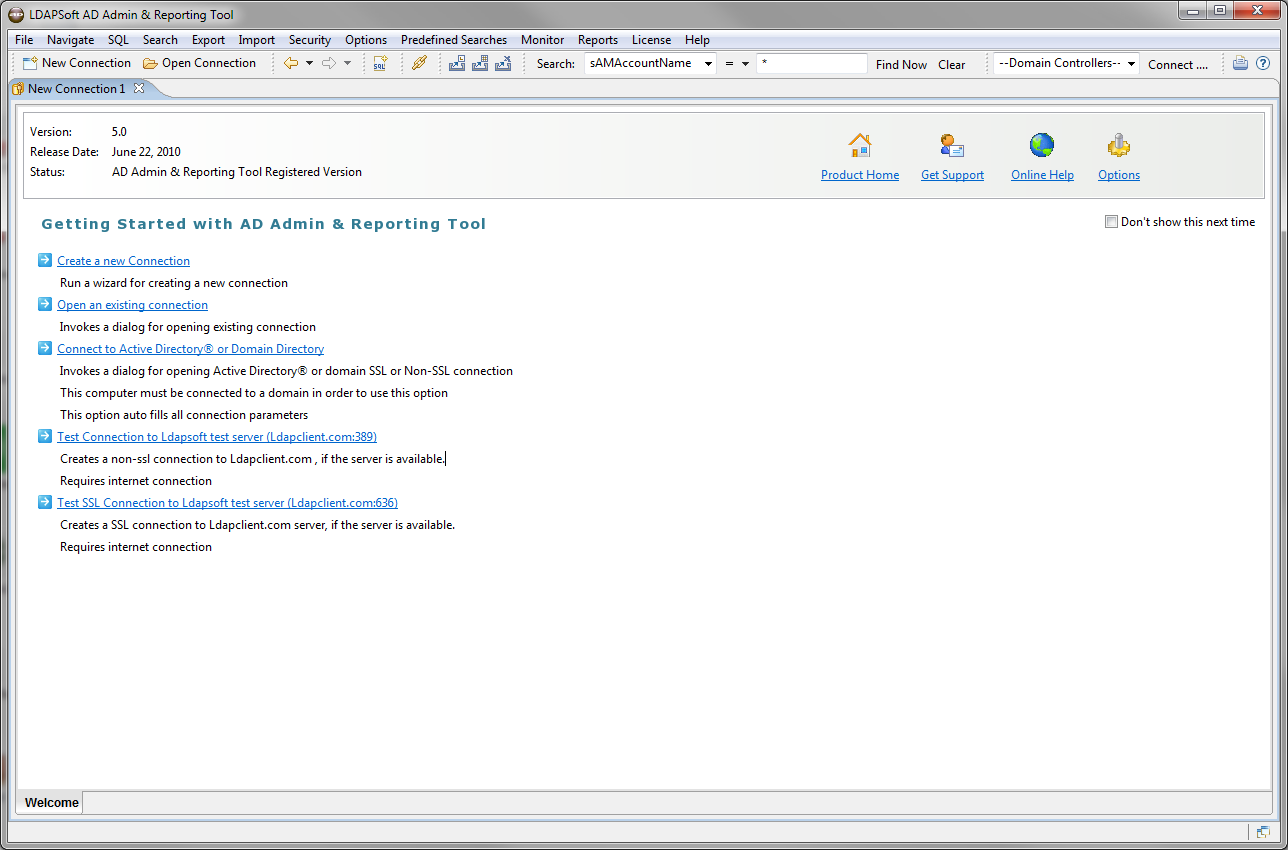Click version value 5.0 text
The width and height of the screenshot is (1288, 850).
[x=119, y=132]
